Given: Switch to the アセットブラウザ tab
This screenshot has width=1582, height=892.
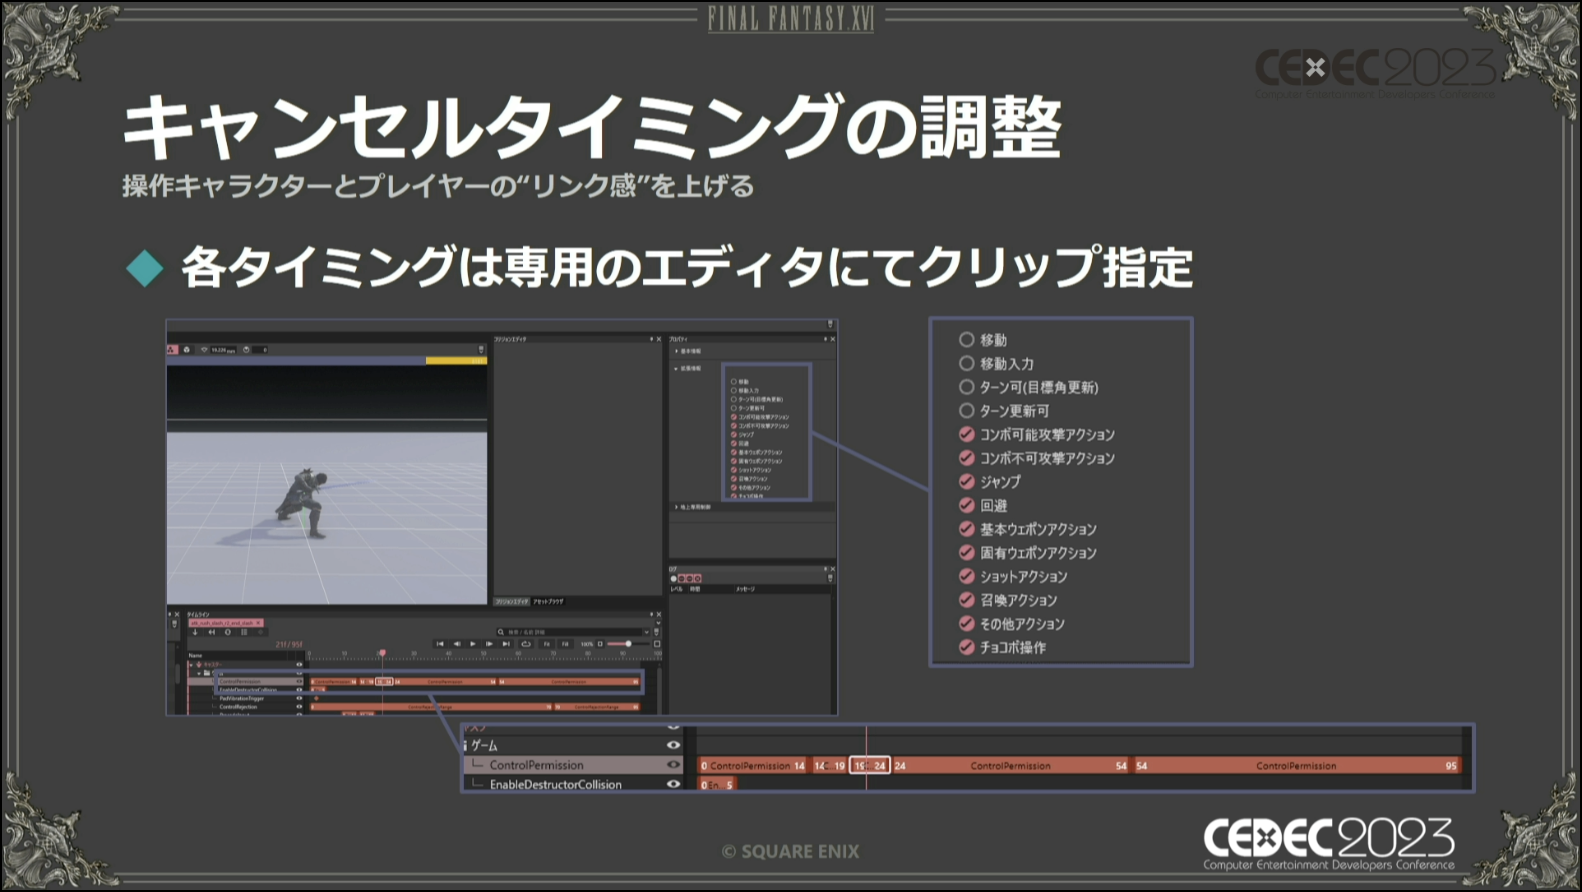Looking at the screenshot, I should pyautogui.click(x=548, y=602).
